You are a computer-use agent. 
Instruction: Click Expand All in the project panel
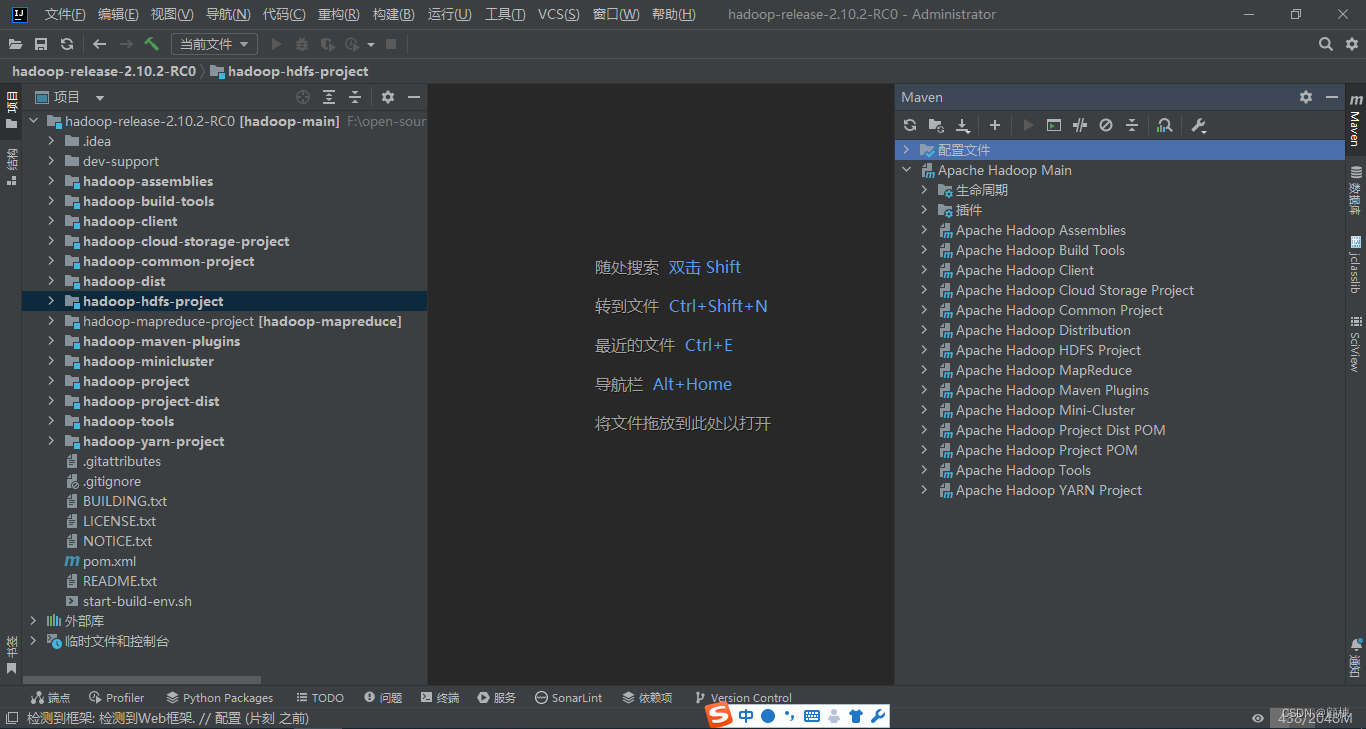(x=329, y=97)
